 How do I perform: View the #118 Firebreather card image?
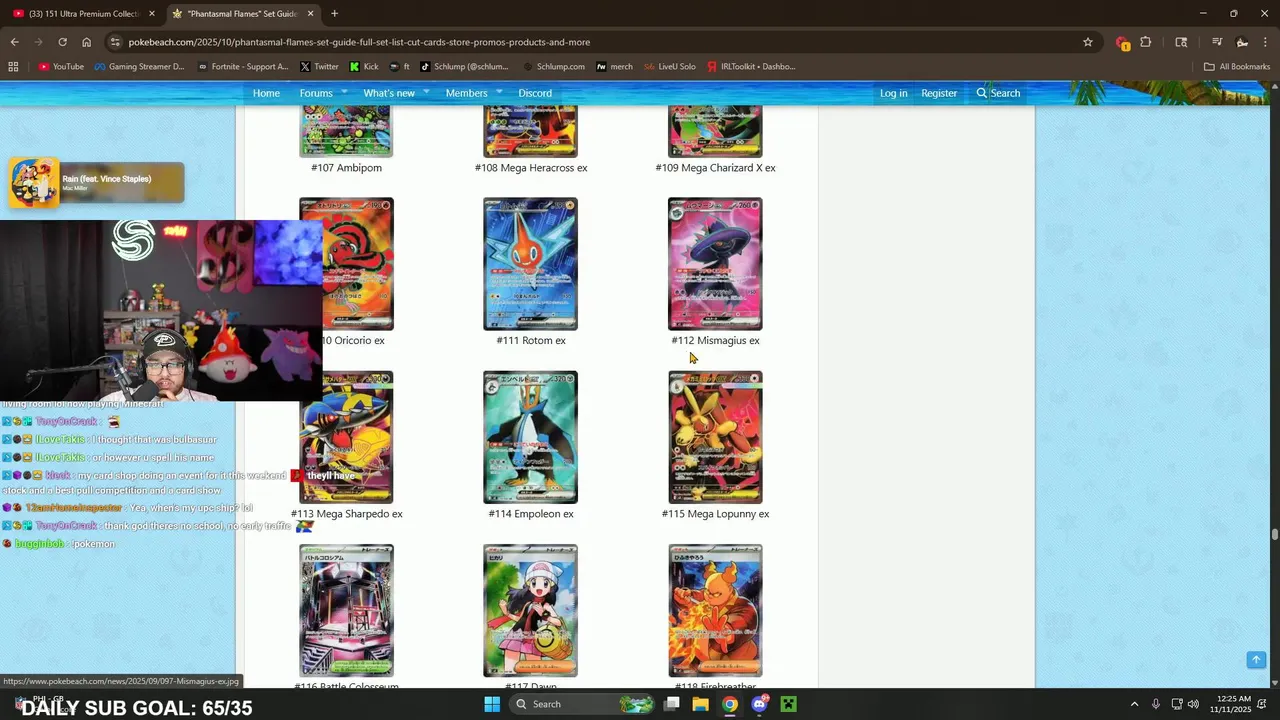click(715, 610)
